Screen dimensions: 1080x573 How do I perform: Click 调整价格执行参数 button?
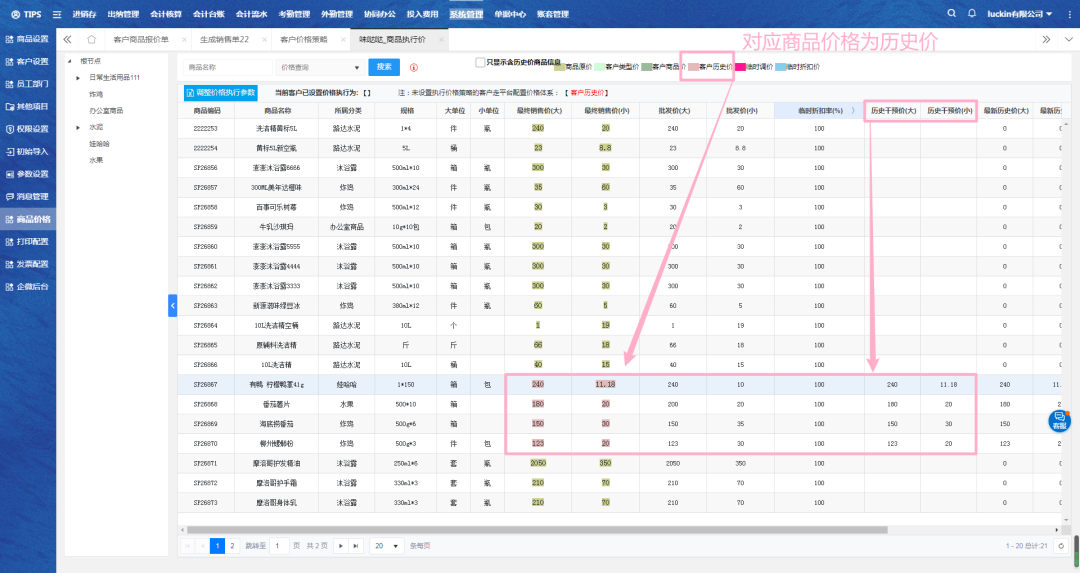[x=220, y=92]
